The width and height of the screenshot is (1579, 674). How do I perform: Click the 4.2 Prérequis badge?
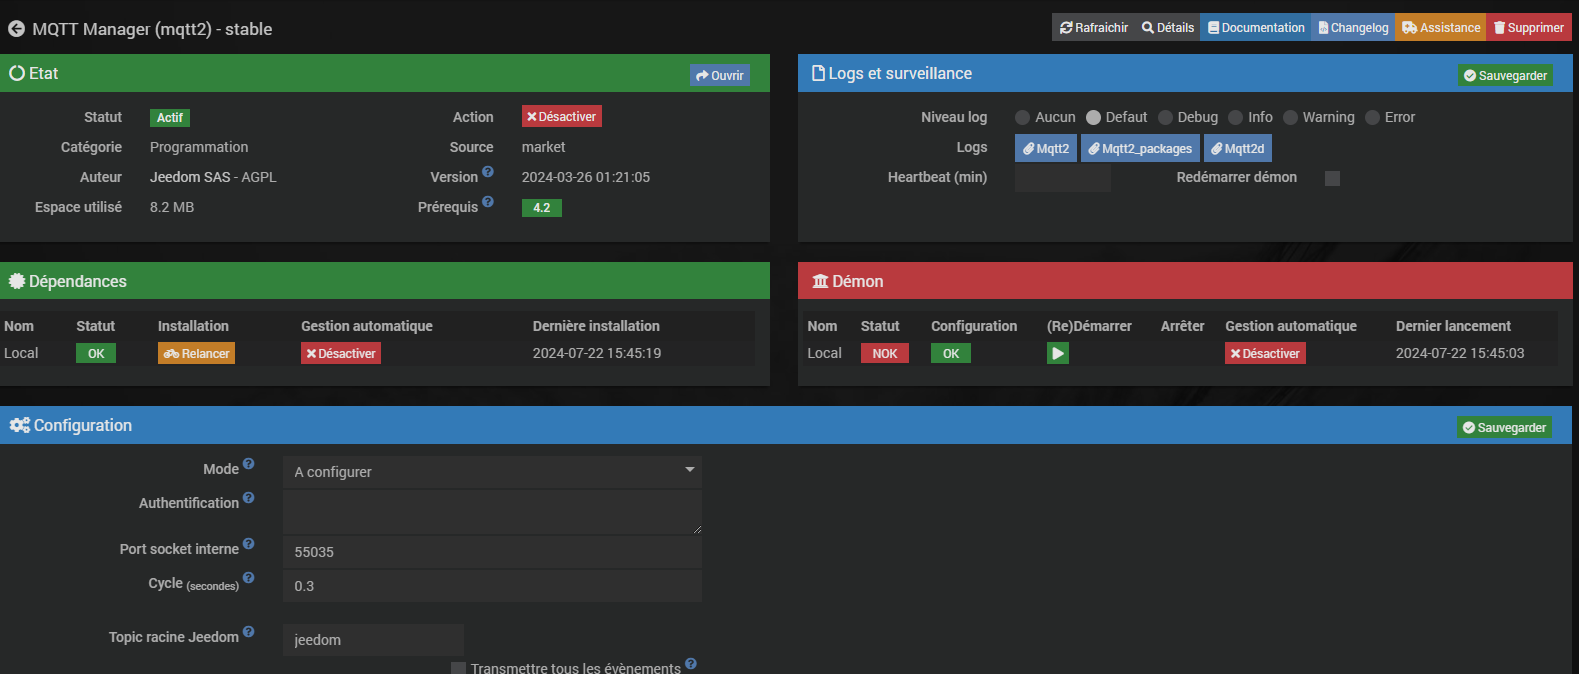coord(542,208)
